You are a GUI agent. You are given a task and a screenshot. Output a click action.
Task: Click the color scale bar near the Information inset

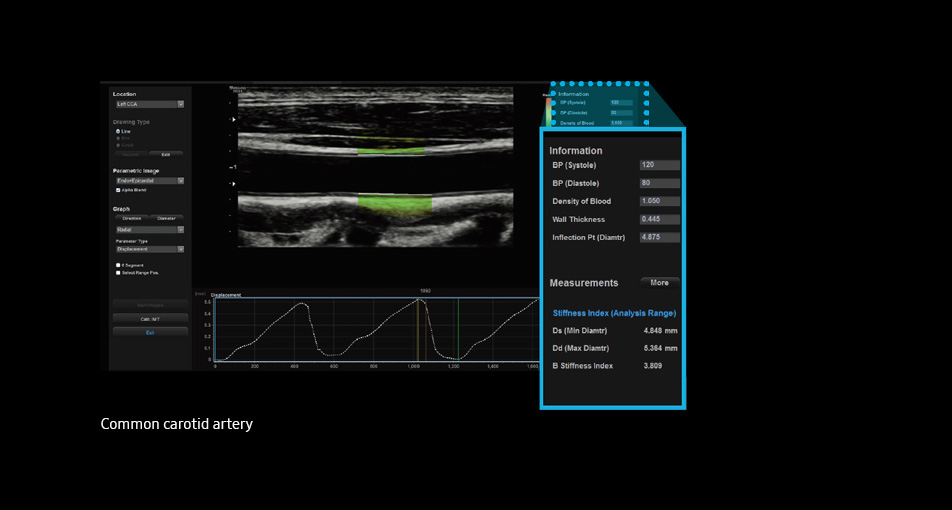pyautogui.click(x=549, y=112)
